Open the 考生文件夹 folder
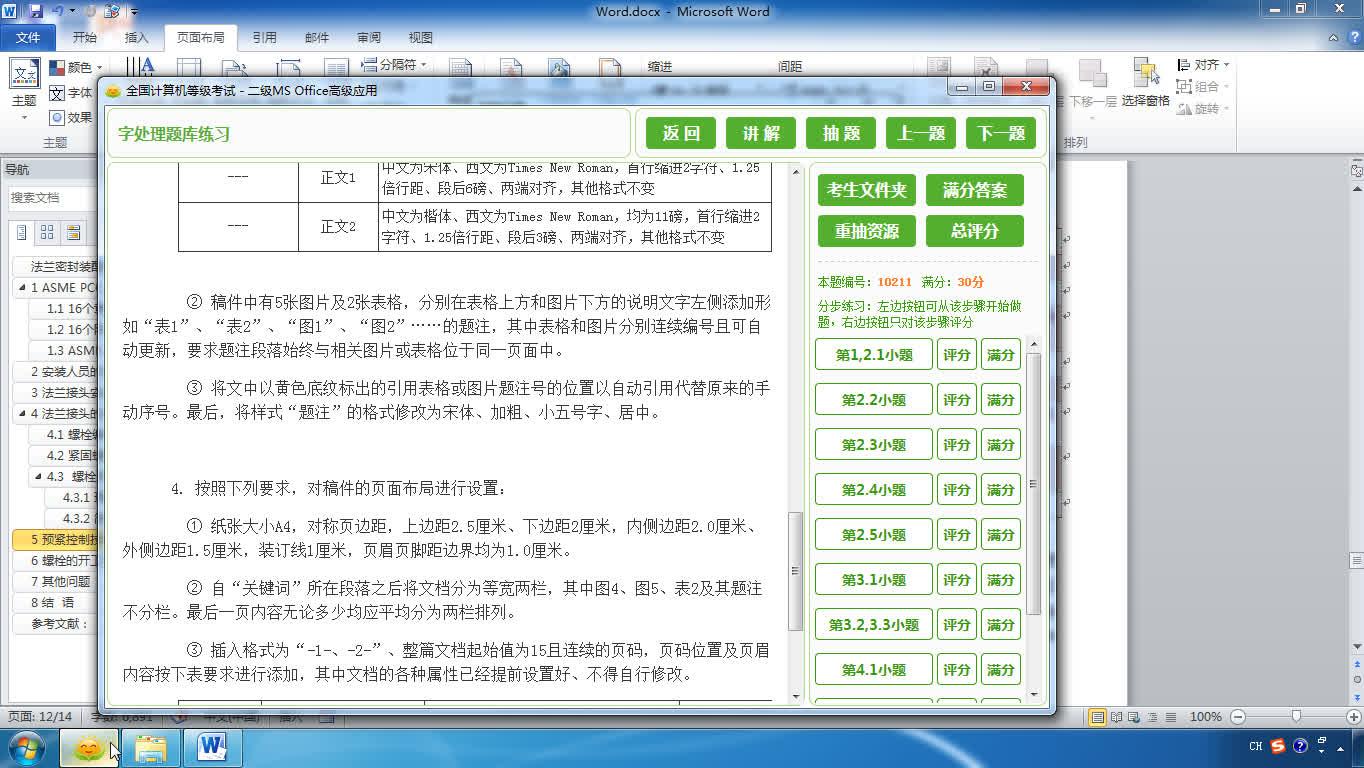Image resolution: width=1364 pixels, height=768 pixels. (867, 190)
